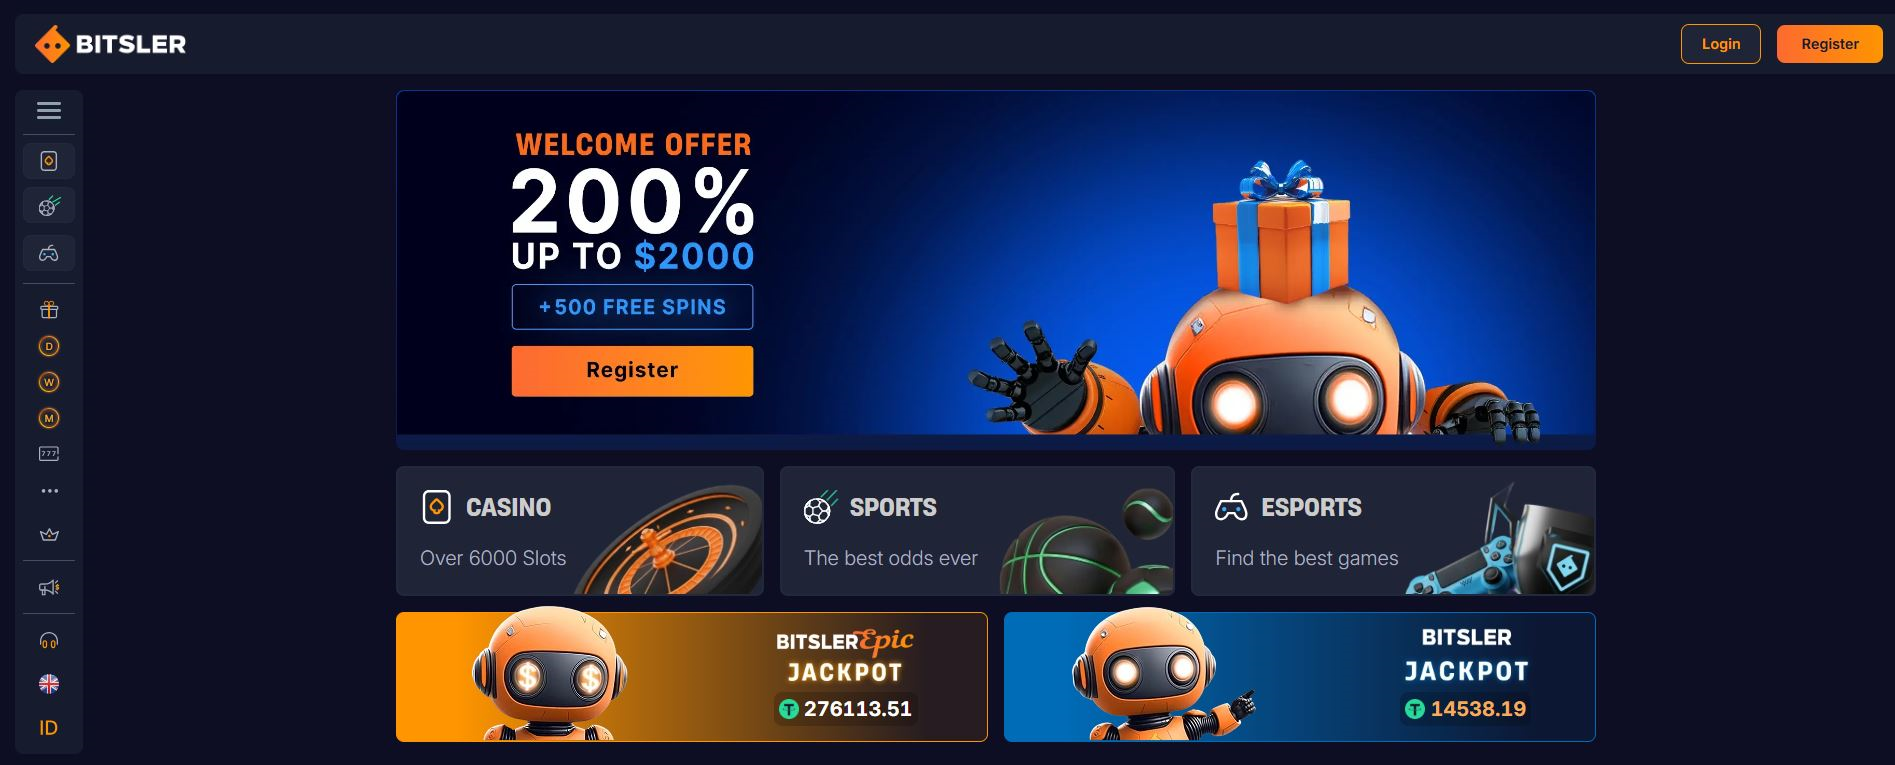Image resolution: width=1895 pixels, height=765 pixels.
Task: Open the sports ball icon in sidebar
Action: (x=49, y=206)
